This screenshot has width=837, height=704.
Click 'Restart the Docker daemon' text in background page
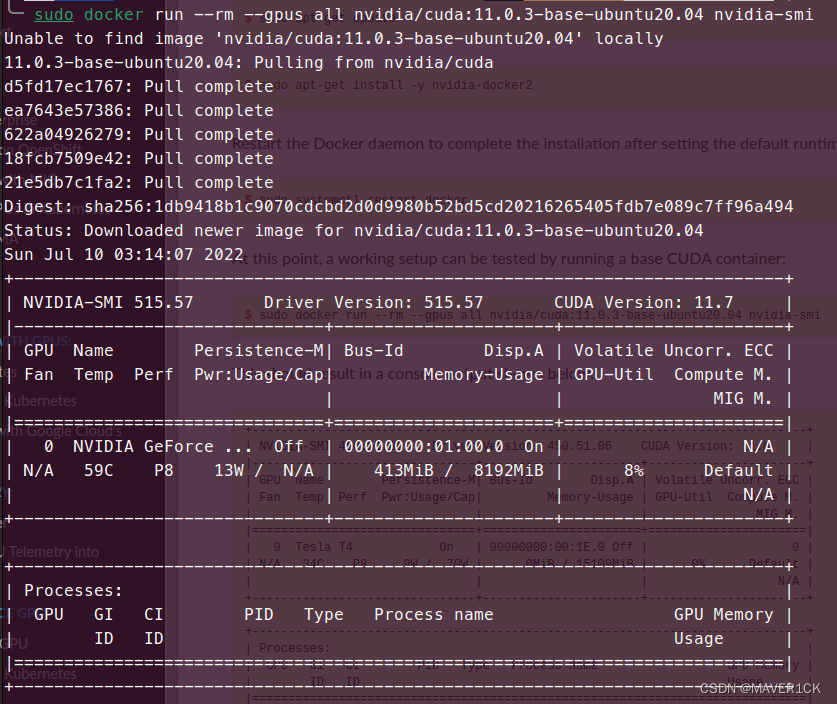coord(534,144)
